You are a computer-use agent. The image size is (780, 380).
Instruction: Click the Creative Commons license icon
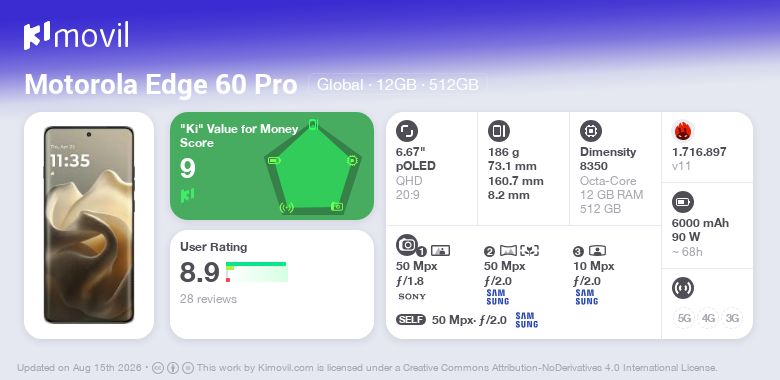(158, 368)
